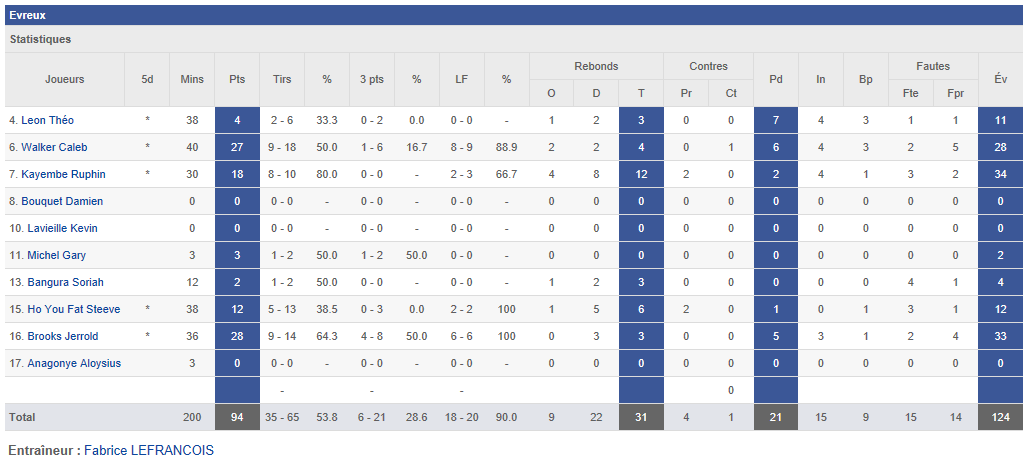Viewport: 1029px width, 464px height.
Task: Click the Joueurs column header
Action: point(65,79)
